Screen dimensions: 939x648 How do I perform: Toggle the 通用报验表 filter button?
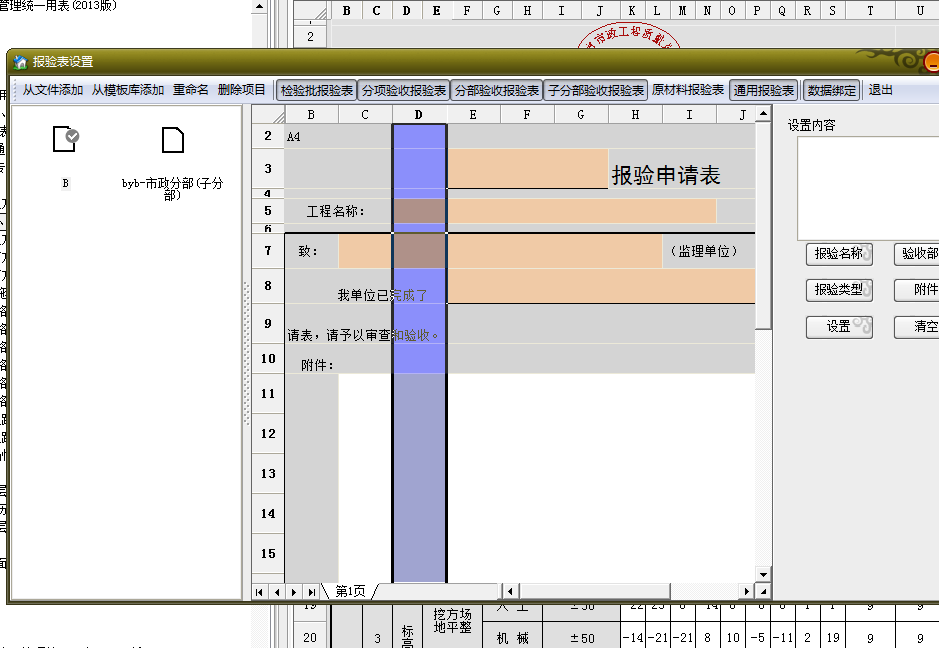[764, 90]
